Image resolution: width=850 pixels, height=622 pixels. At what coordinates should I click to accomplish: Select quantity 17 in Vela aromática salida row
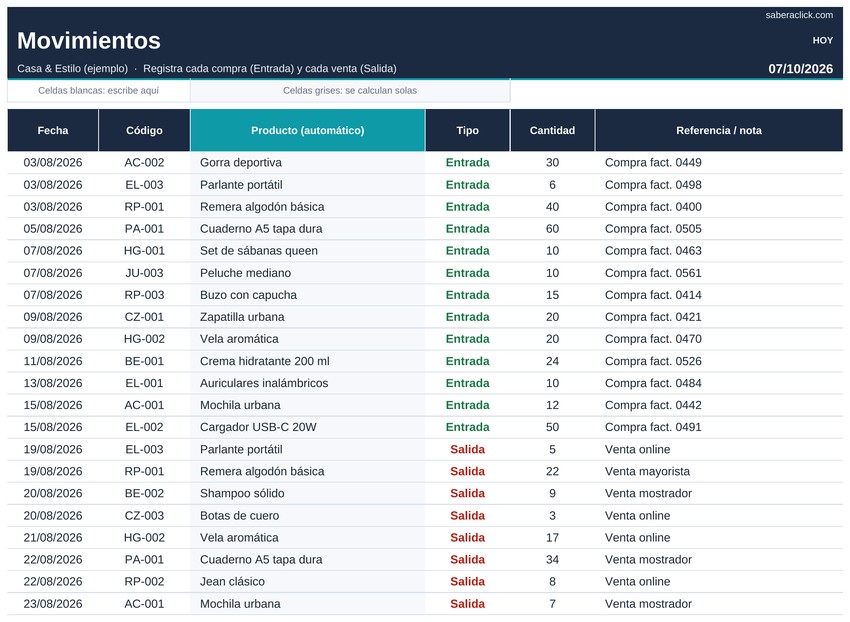pyautogui.click(x=552, y=537)
